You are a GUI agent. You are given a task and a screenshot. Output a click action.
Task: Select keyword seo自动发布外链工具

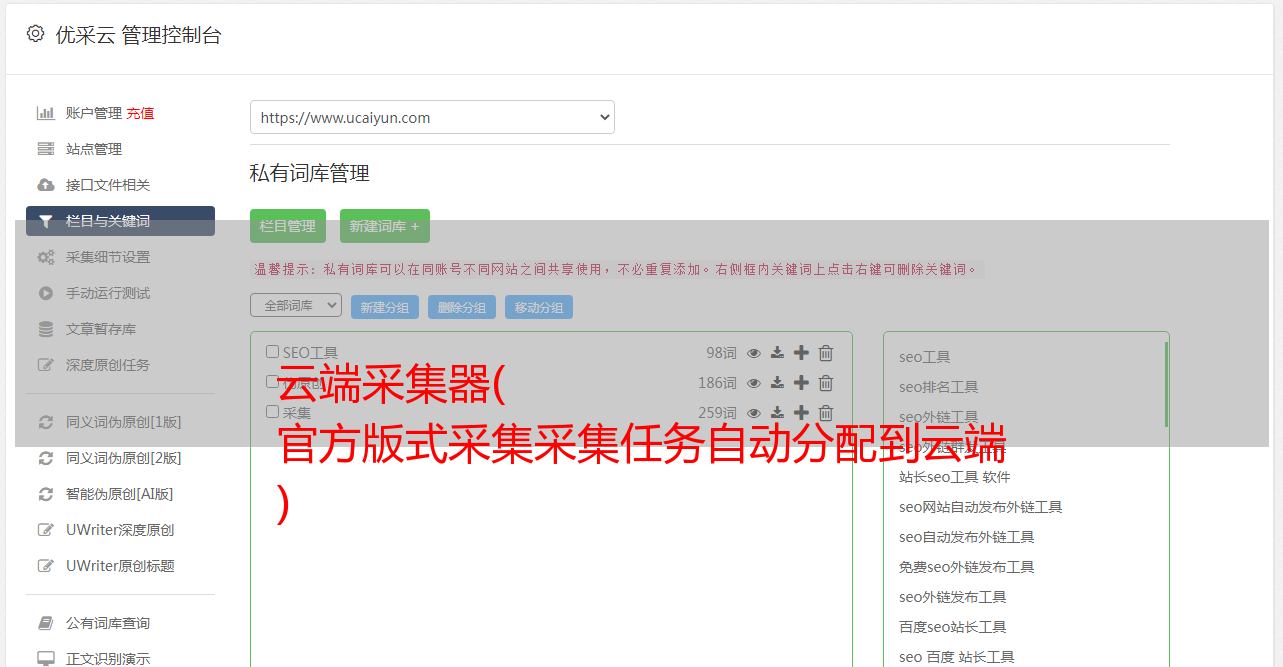(966, 537)
